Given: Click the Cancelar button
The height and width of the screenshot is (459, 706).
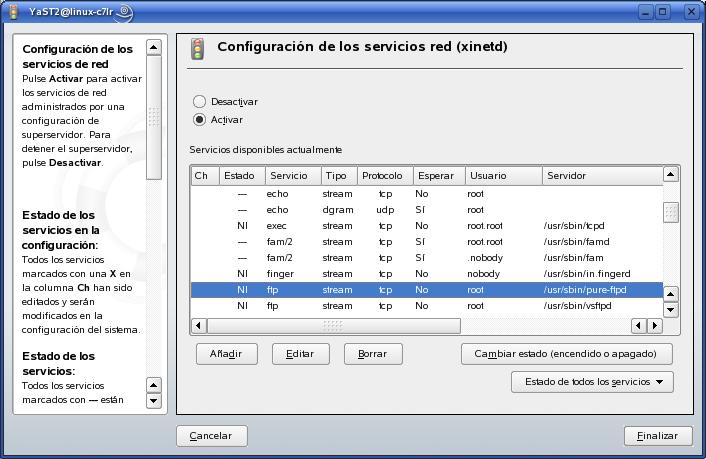Looking at the screenshot, I should click(x=212, y=436).
